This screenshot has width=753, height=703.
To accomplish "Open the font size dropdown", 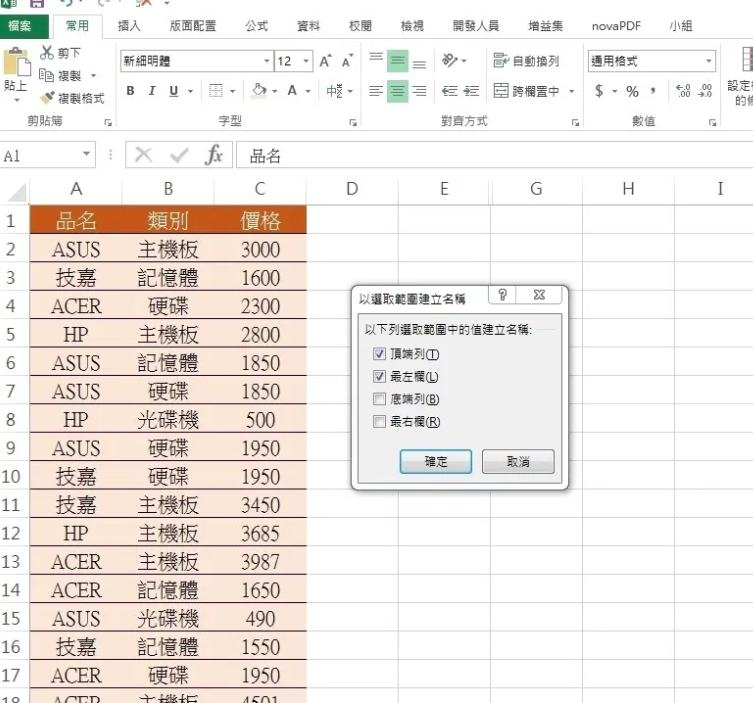I will tap(306, 61).
